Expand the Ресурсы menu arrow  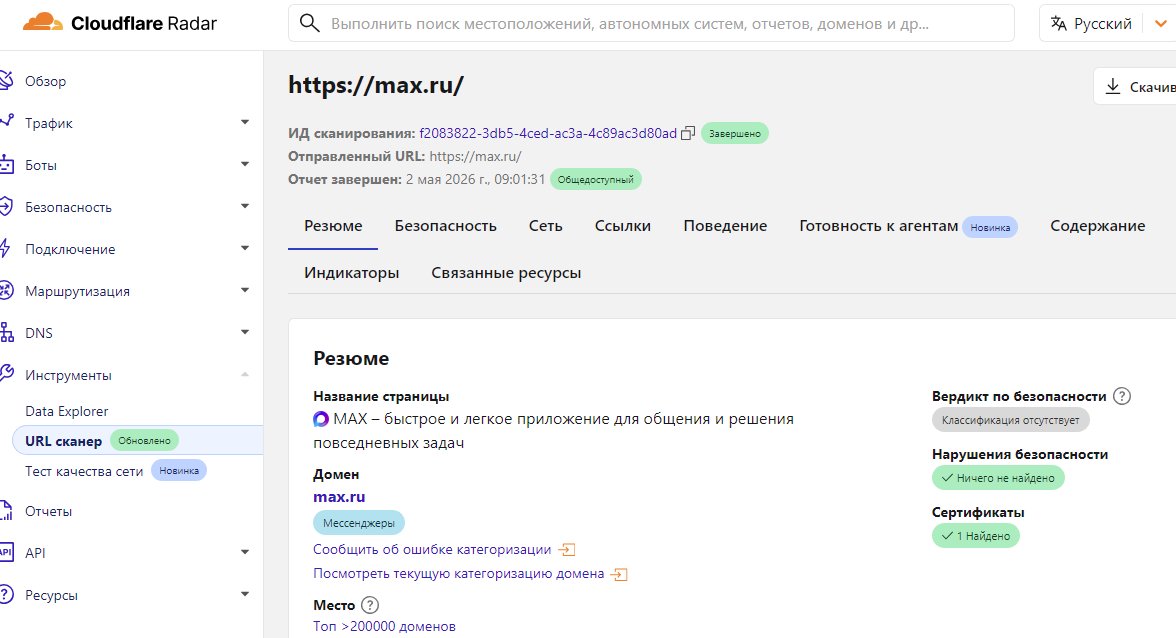click(x=244, y=594)
